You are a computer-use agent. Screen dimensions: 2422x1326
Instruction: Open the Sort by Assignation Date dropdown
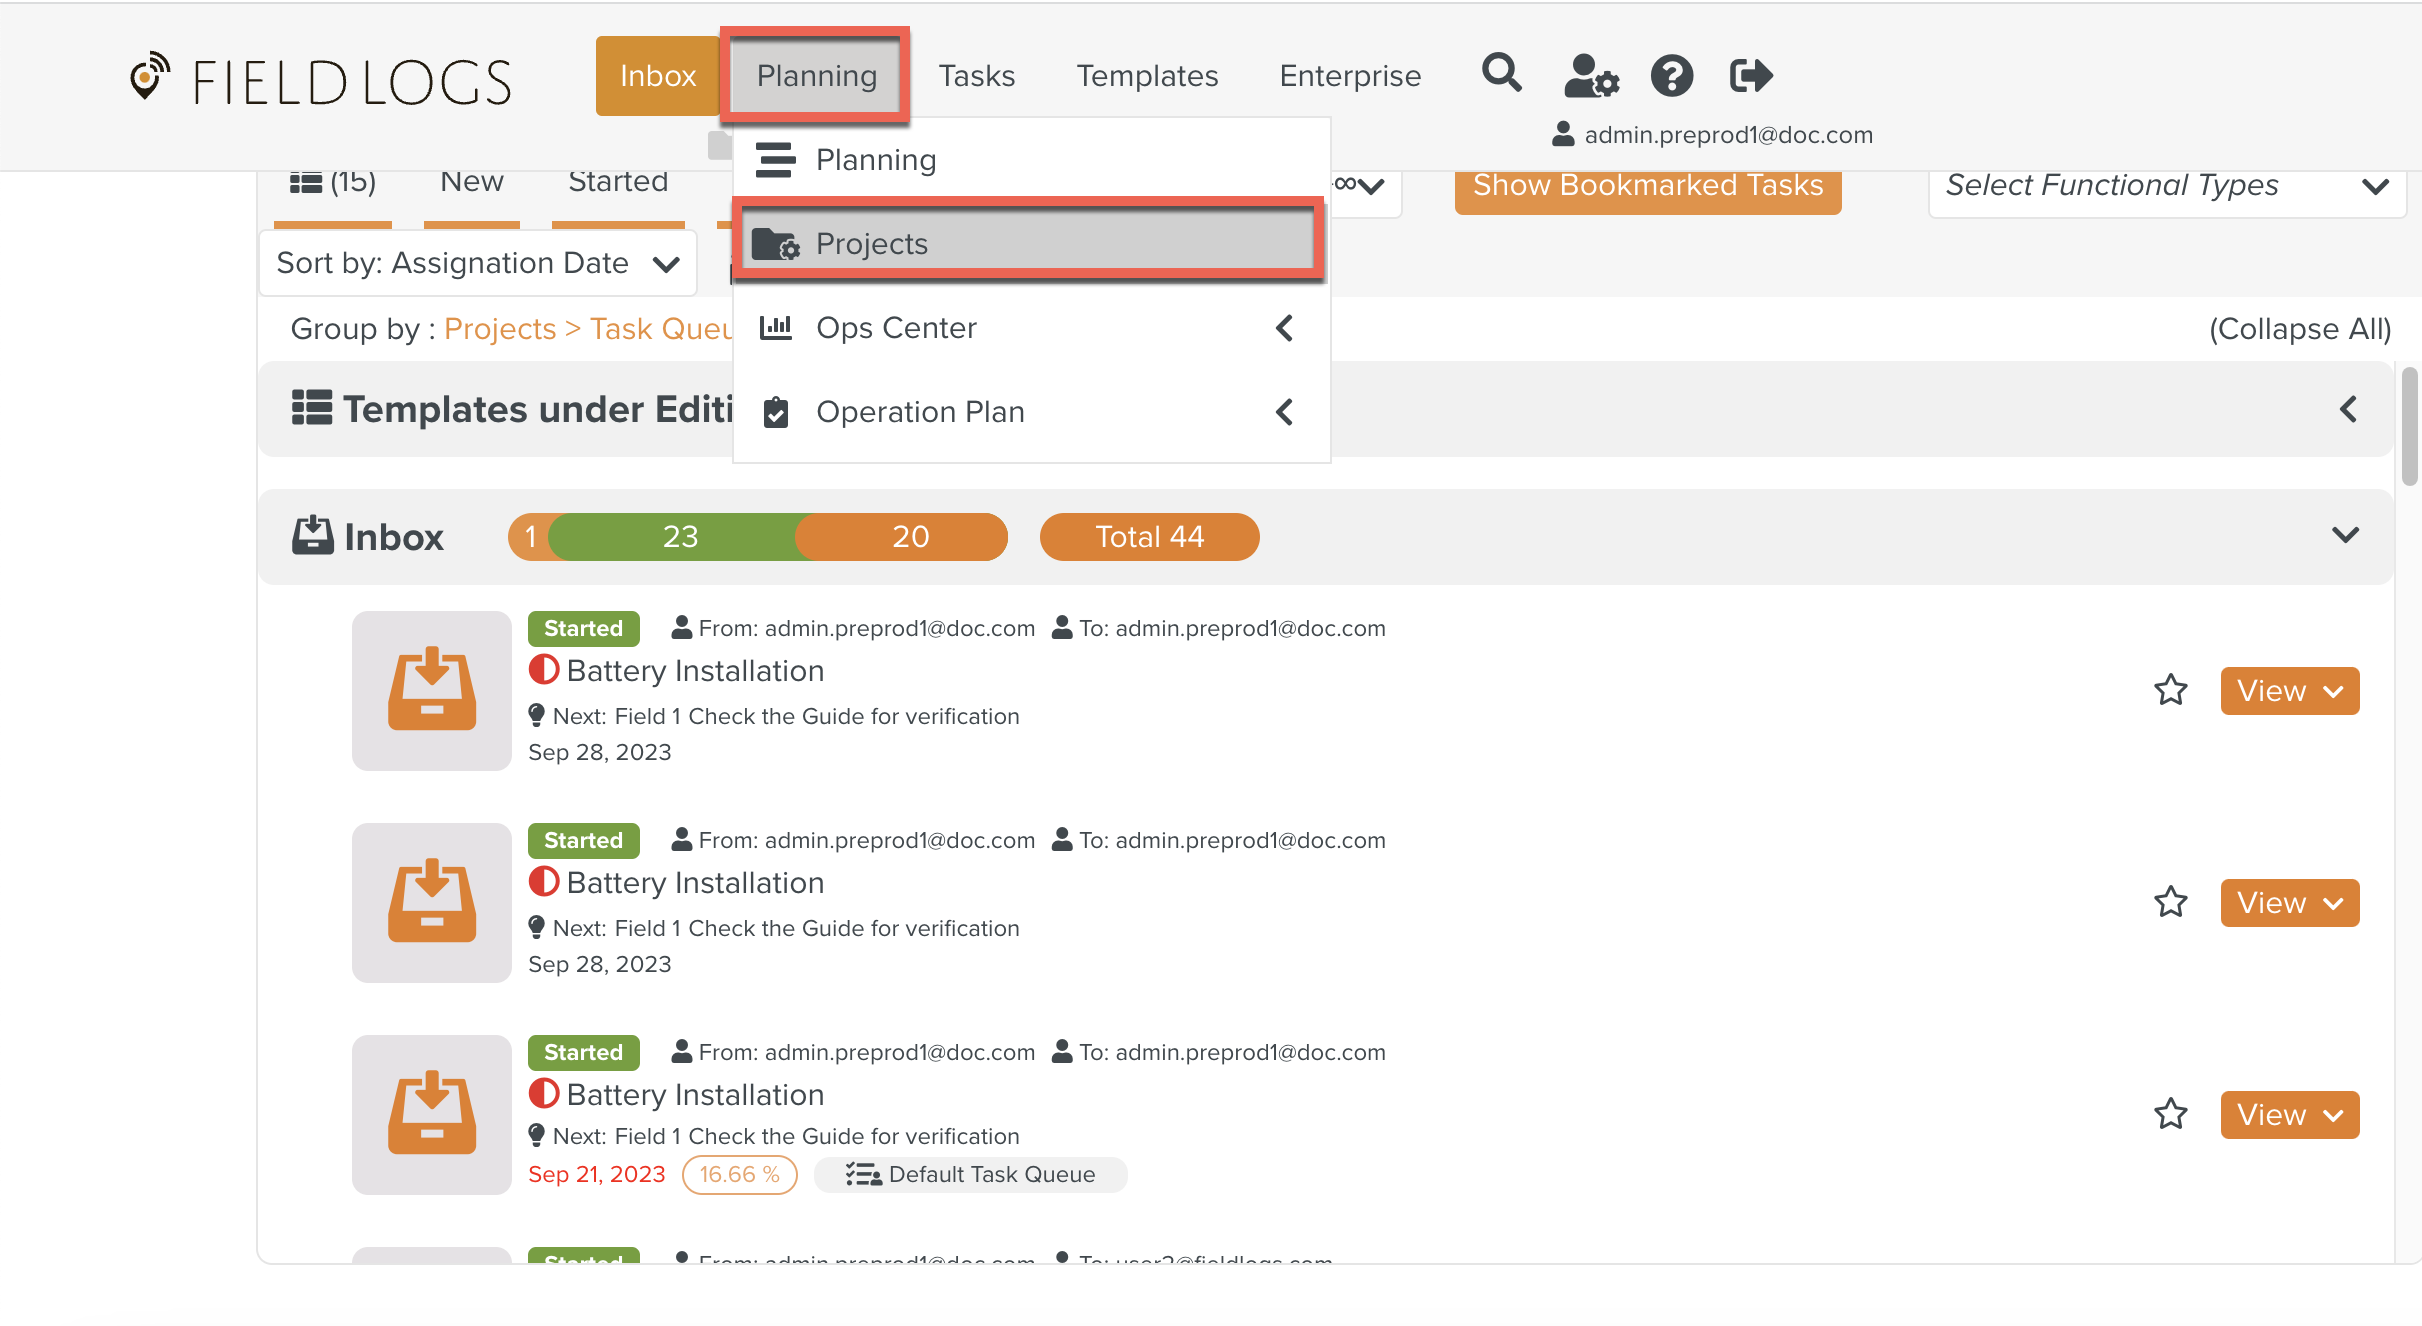click(x=478, y=263)
